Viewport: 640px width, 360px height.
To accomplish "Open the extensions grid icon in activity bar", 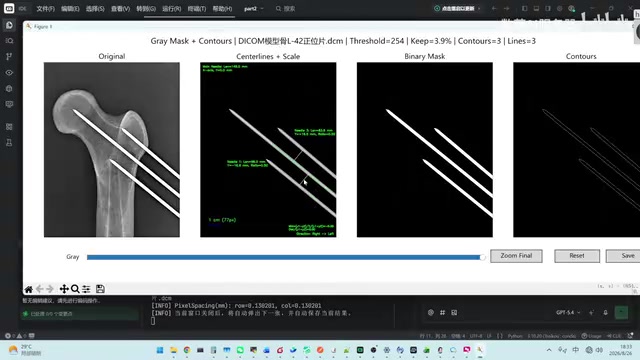I will tap(9, 127).
